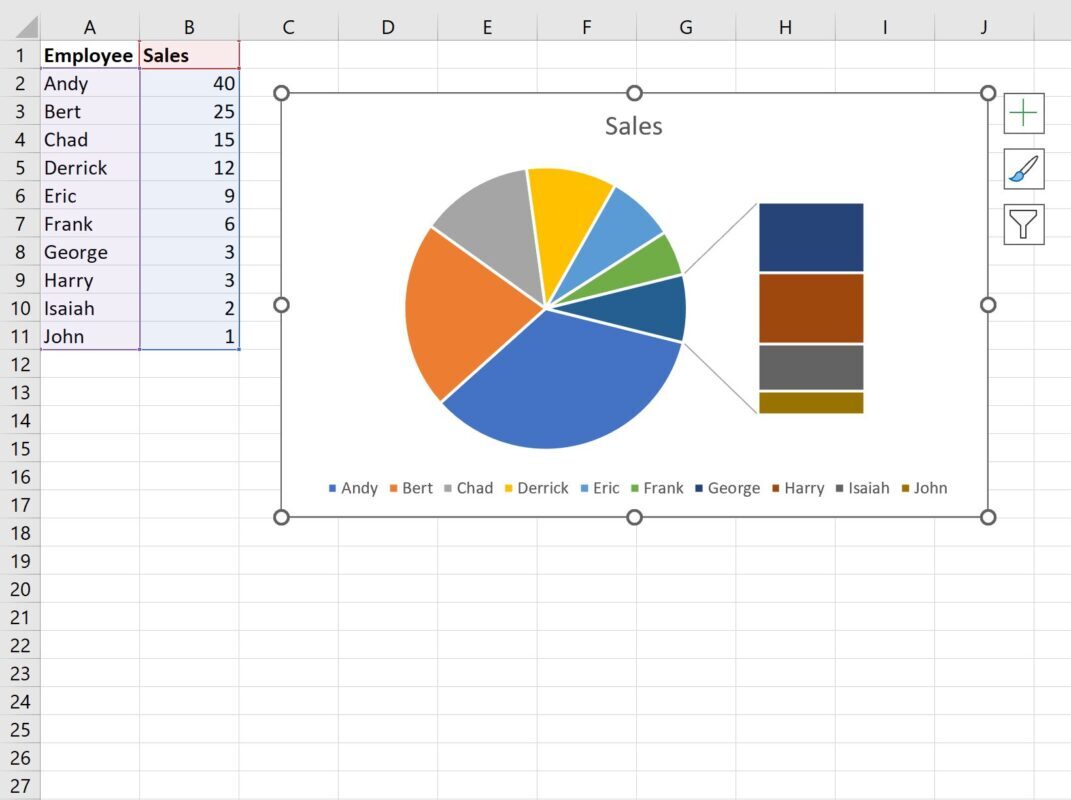Click the brown Harry bar segment
Screen dimensions: 1071x800
[x=811, y=308]
